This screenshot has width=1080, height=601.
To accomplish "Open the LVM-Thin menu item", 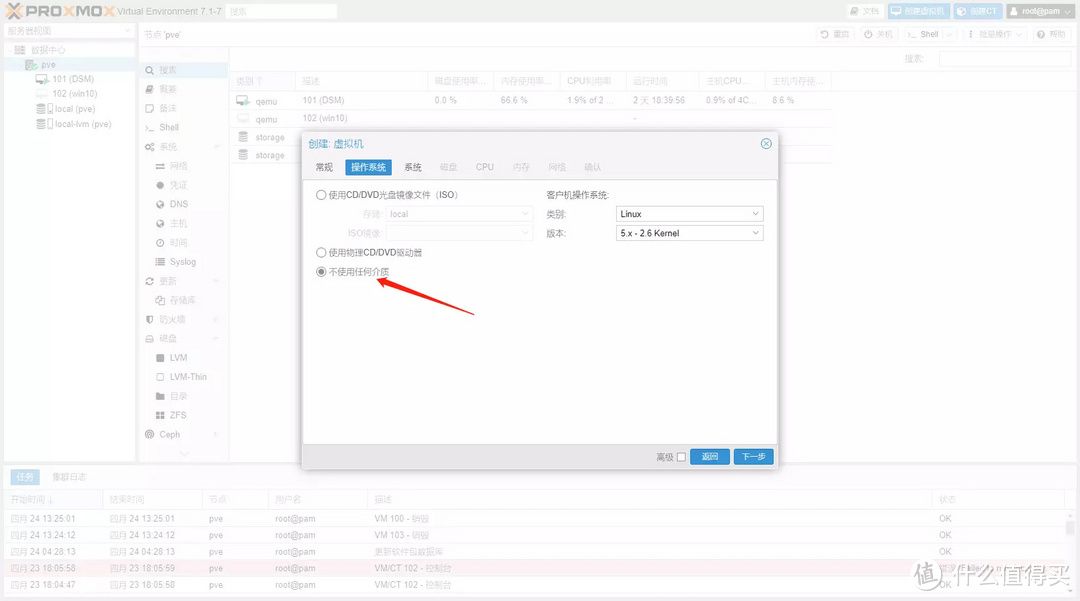I will [x=183, y=377].
